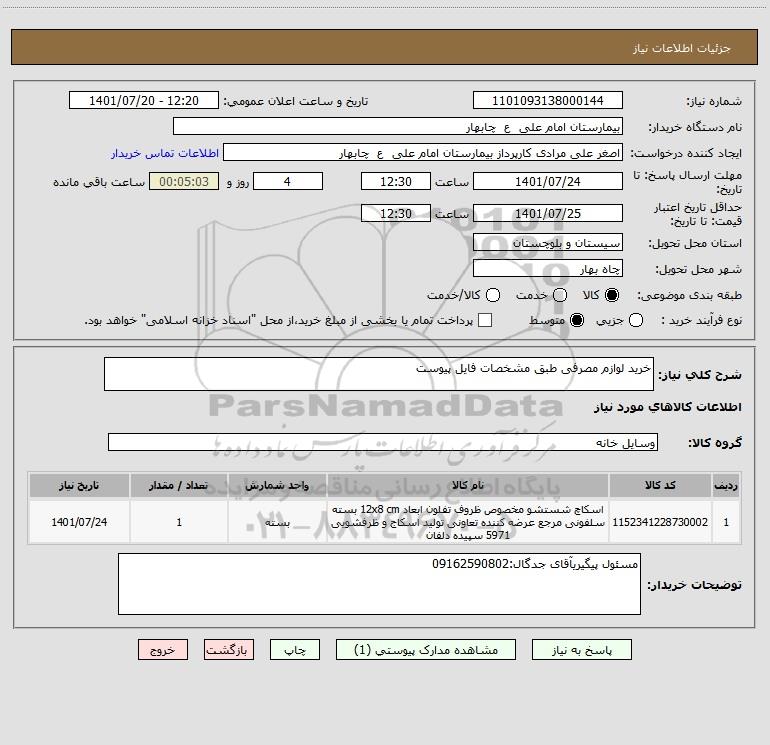Click the 'اطلاعات کالاهای مورد نیاز' section heading
770x745 pixels.
coord(667,407)
